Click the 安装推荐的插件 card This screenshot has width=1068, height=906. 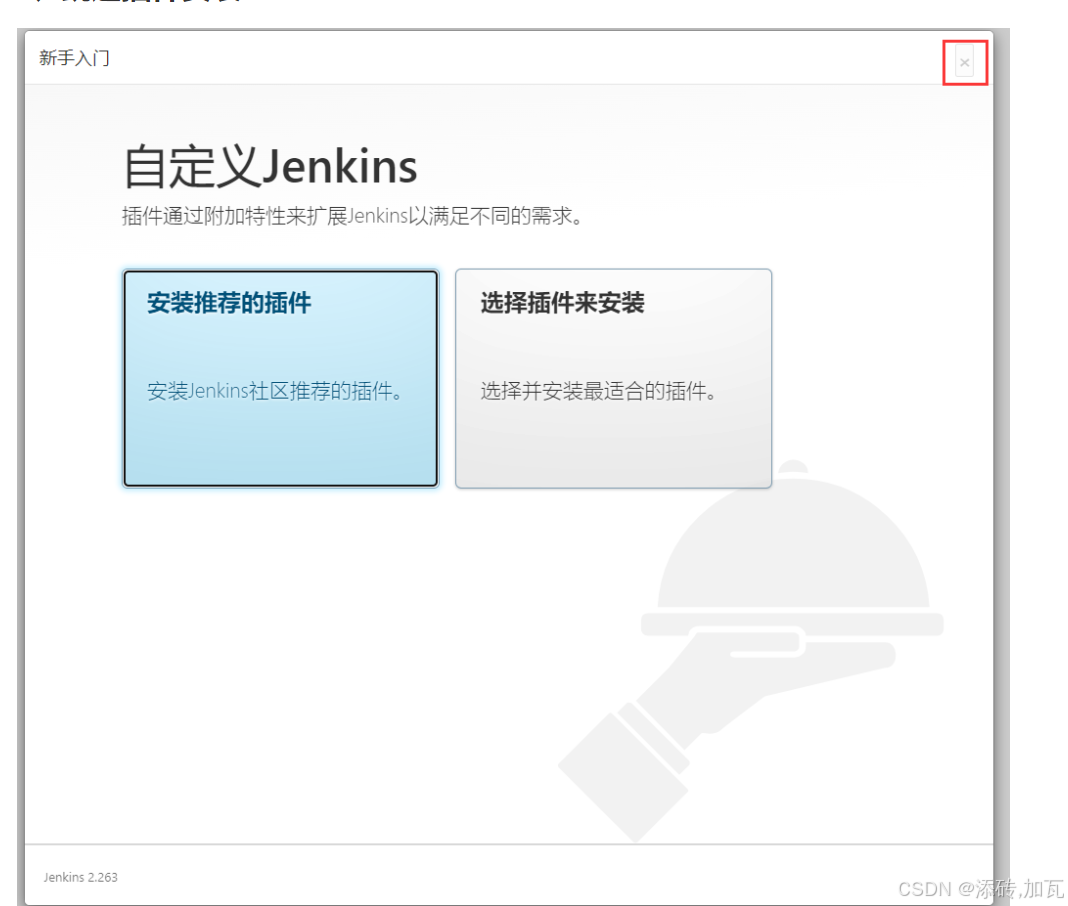coord(281,379)
